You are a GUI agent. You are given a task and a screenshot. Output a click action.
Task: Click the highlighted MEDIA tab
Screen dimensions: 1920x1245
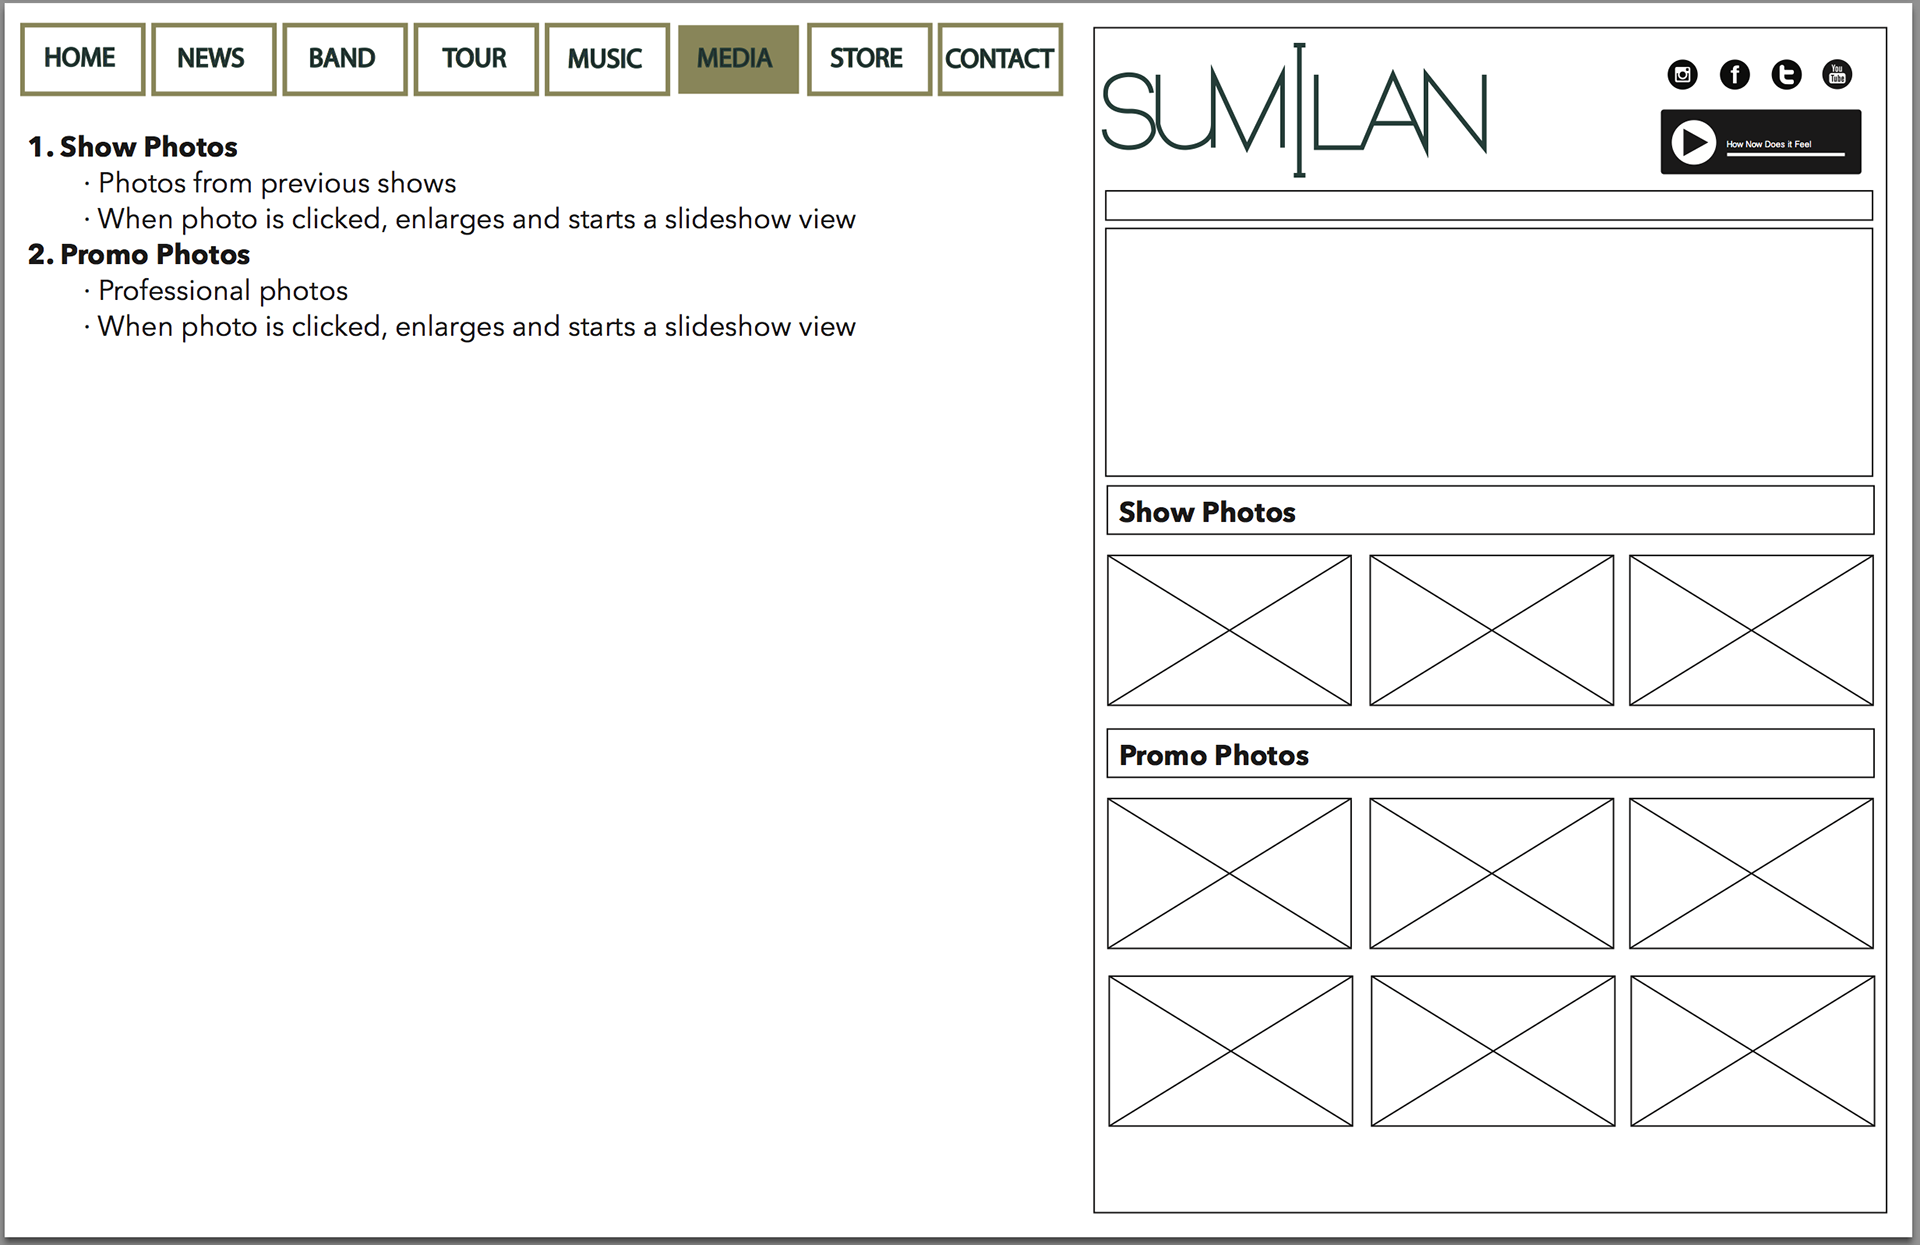point(737,59)
